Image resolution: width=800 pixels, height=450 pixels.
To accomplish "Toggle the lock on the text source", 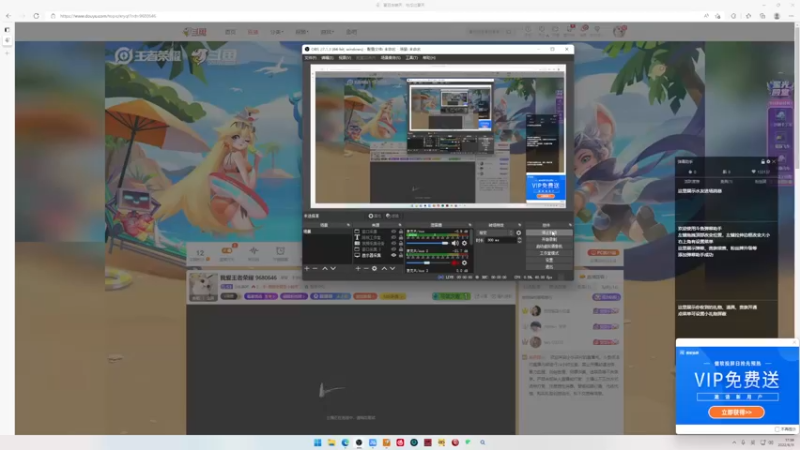I will coord(401,237).
